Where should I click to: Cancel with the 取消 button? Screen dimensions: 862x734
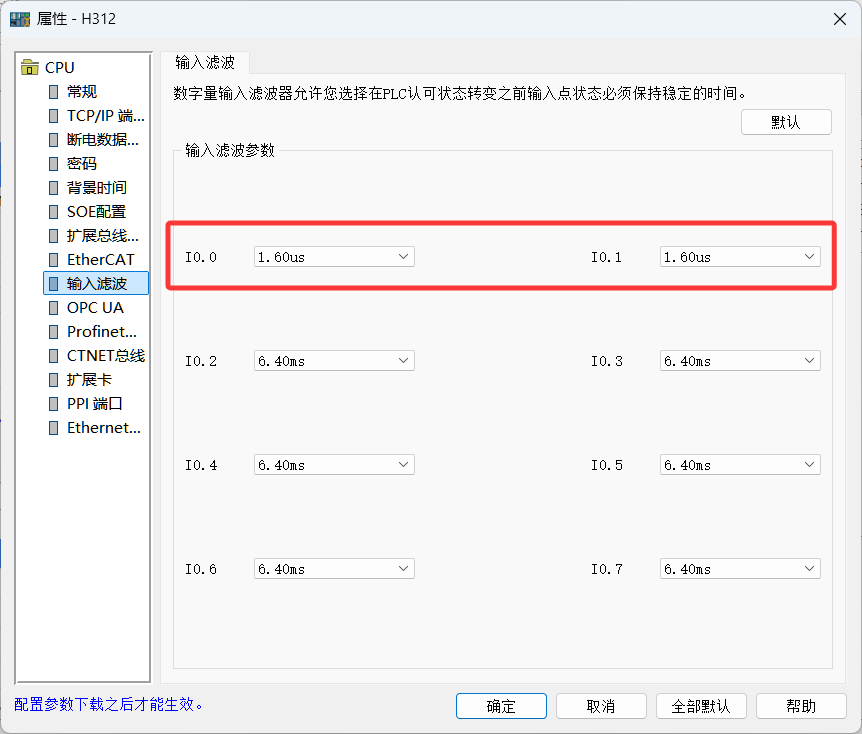(x=601, y=706)
